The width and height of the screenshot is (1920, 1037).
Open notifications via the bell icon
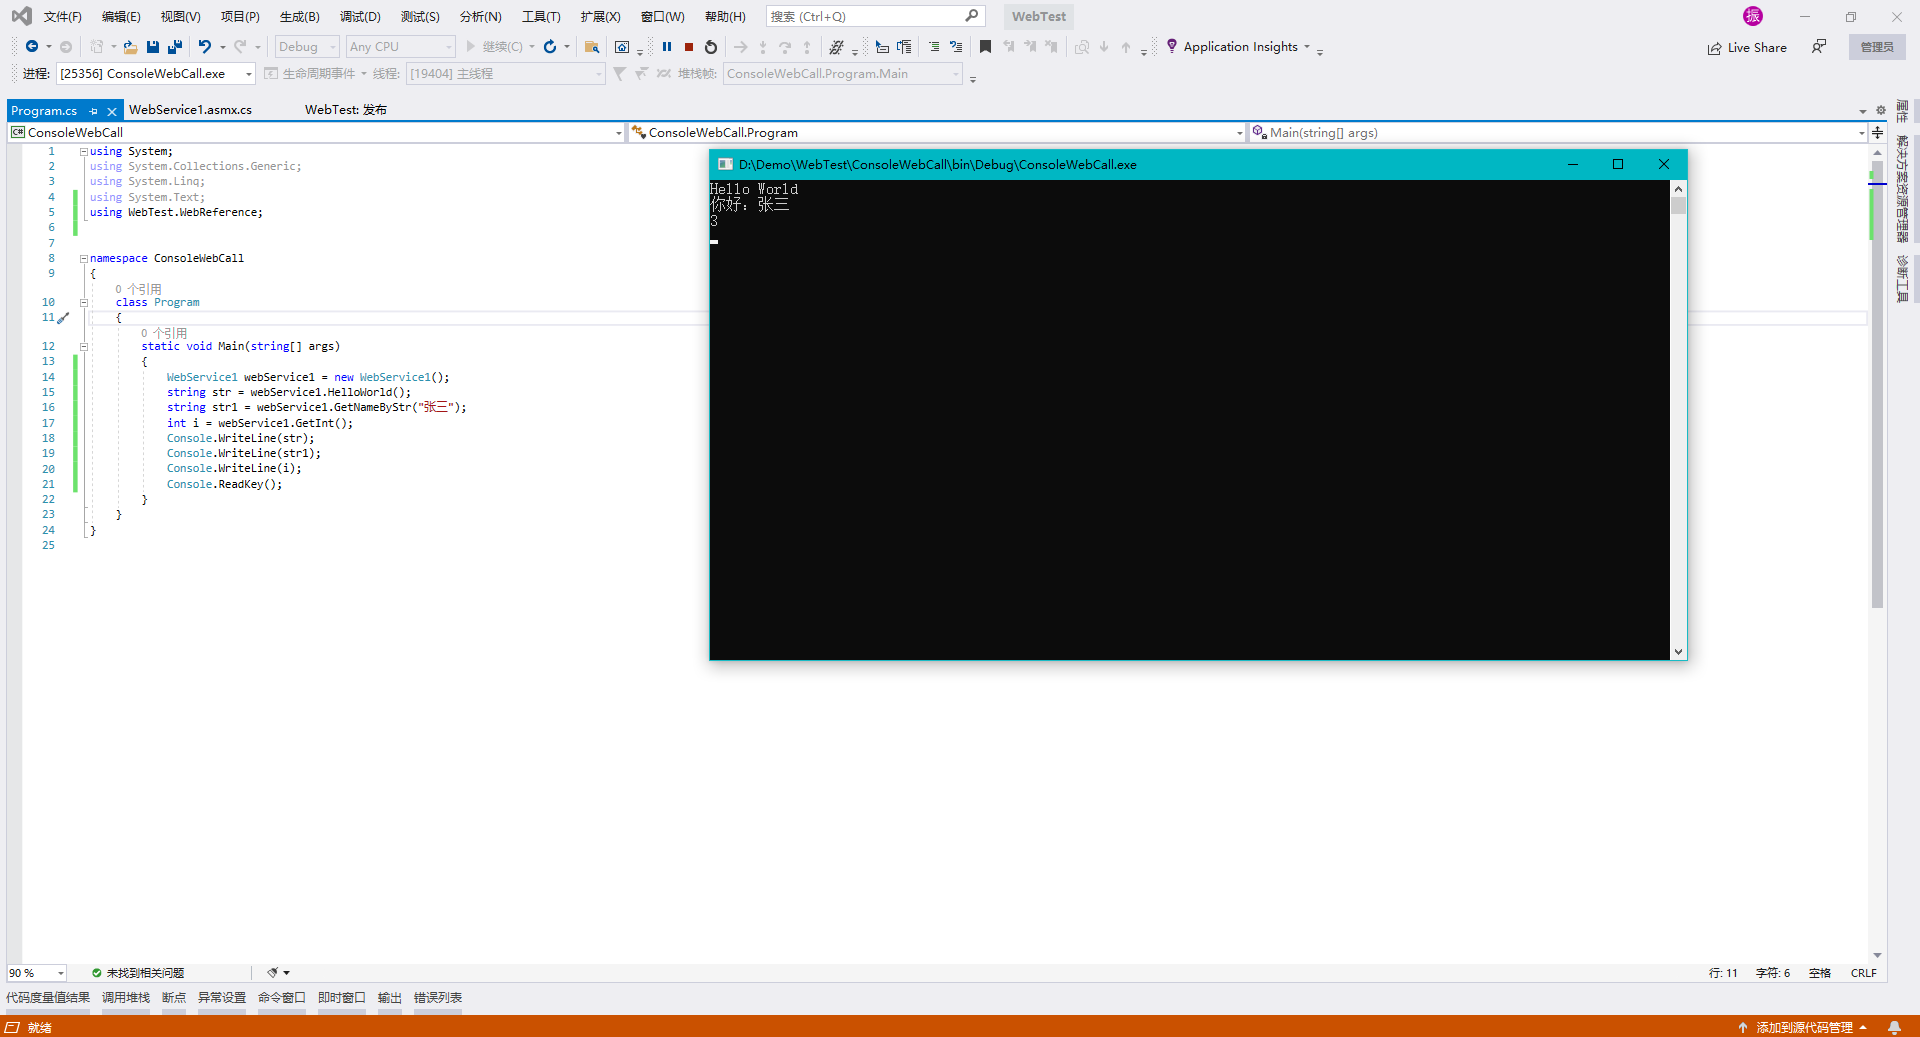pyautogui.click(x=1895, y=1027)
